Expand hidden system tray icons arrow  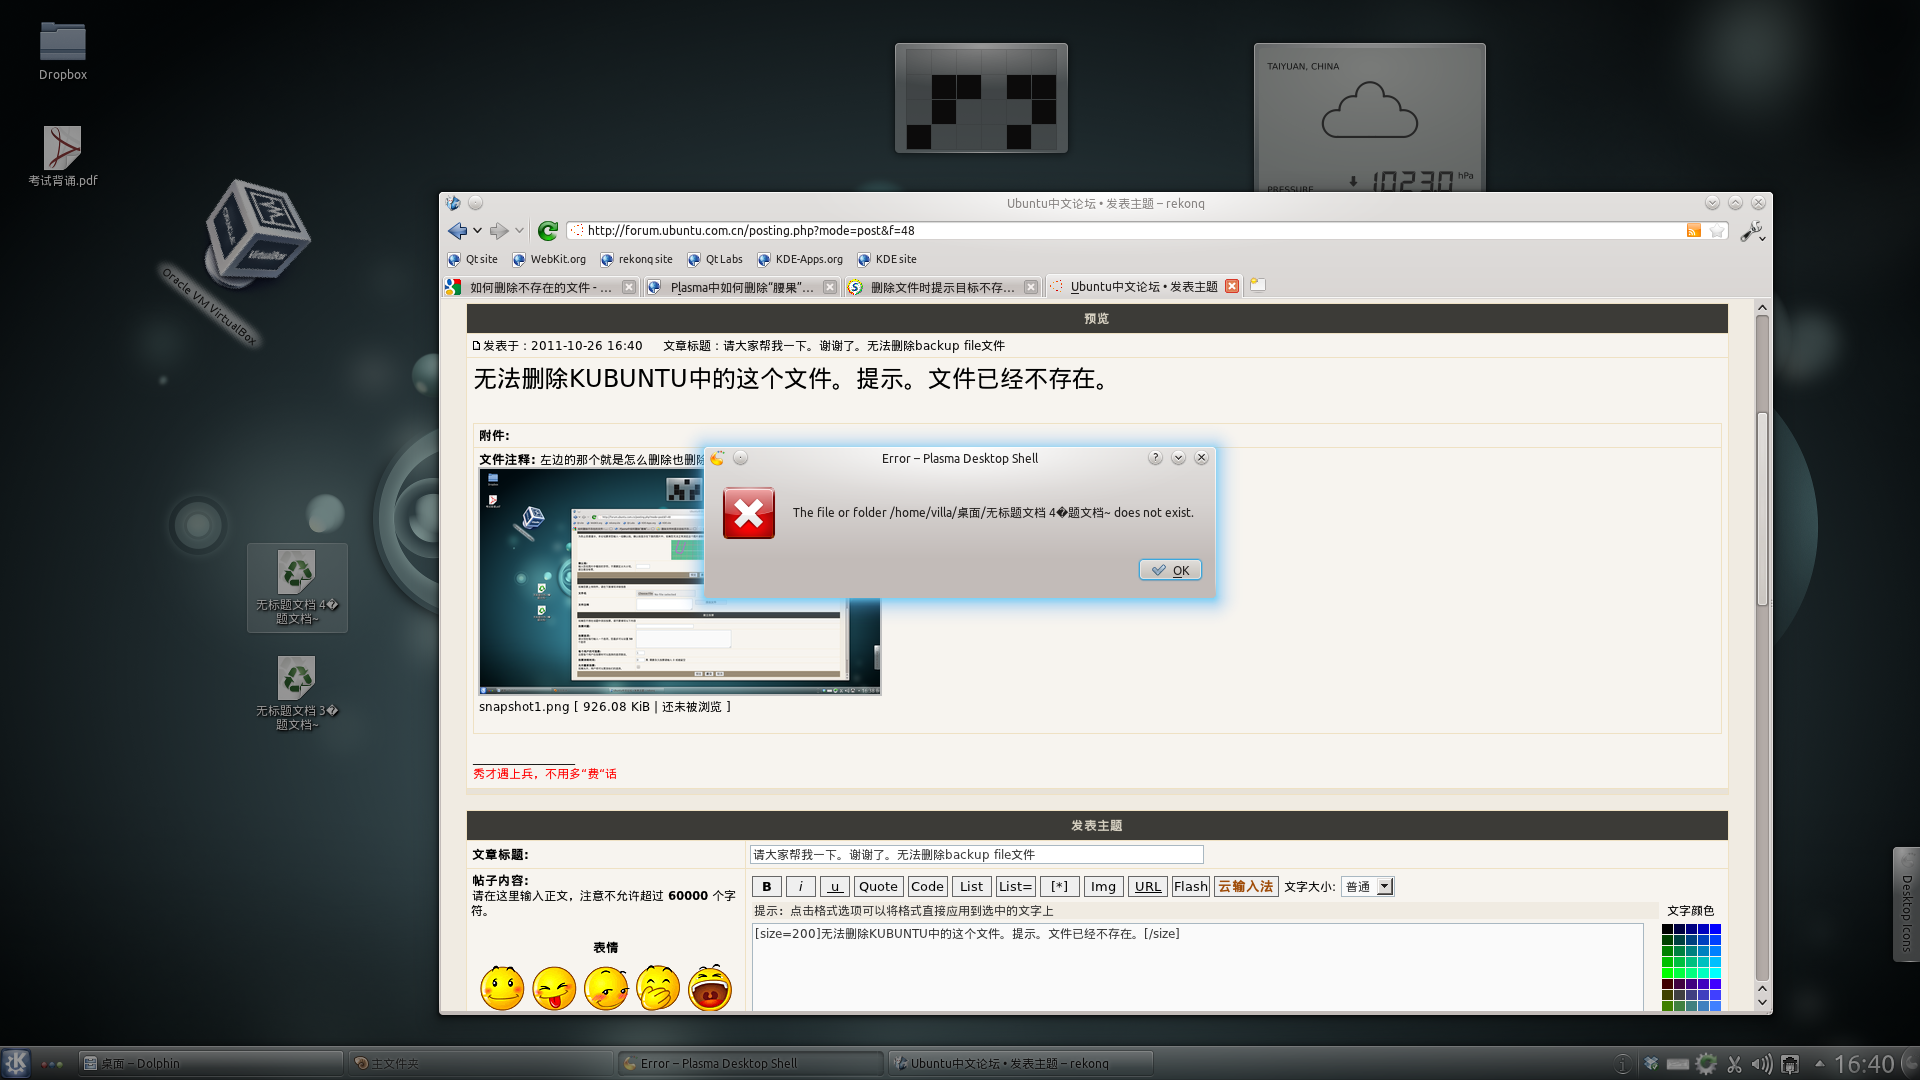point(1819,1063)
